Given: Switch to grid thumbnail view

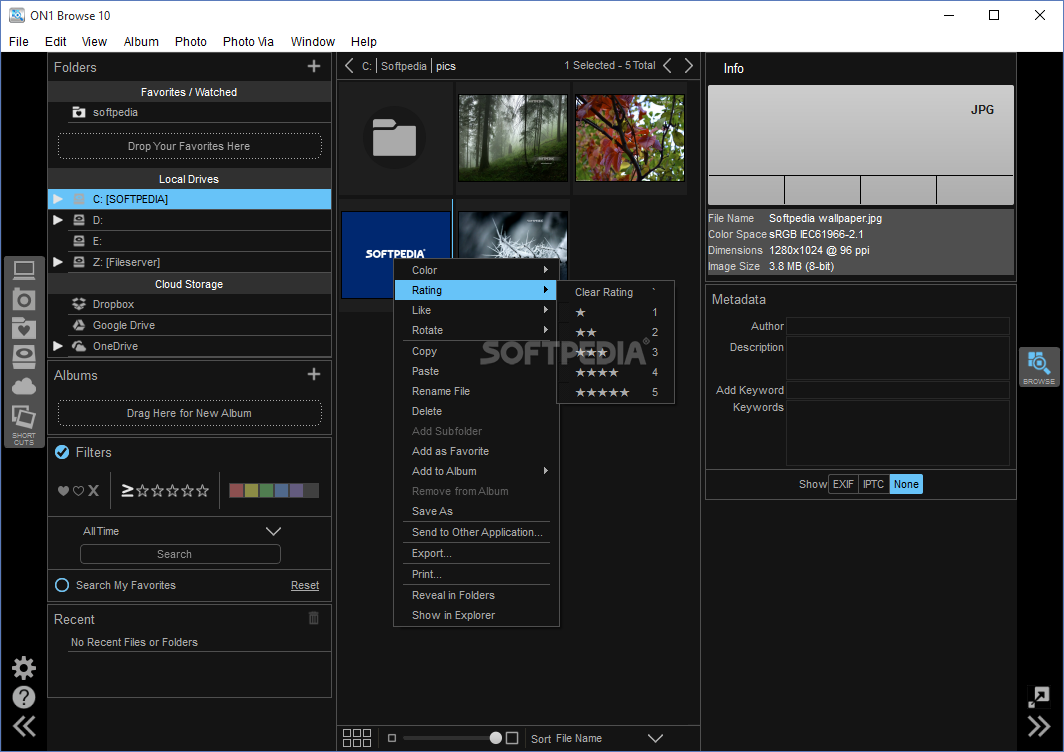Looking at the screenshot, I should tap(357, 738).
